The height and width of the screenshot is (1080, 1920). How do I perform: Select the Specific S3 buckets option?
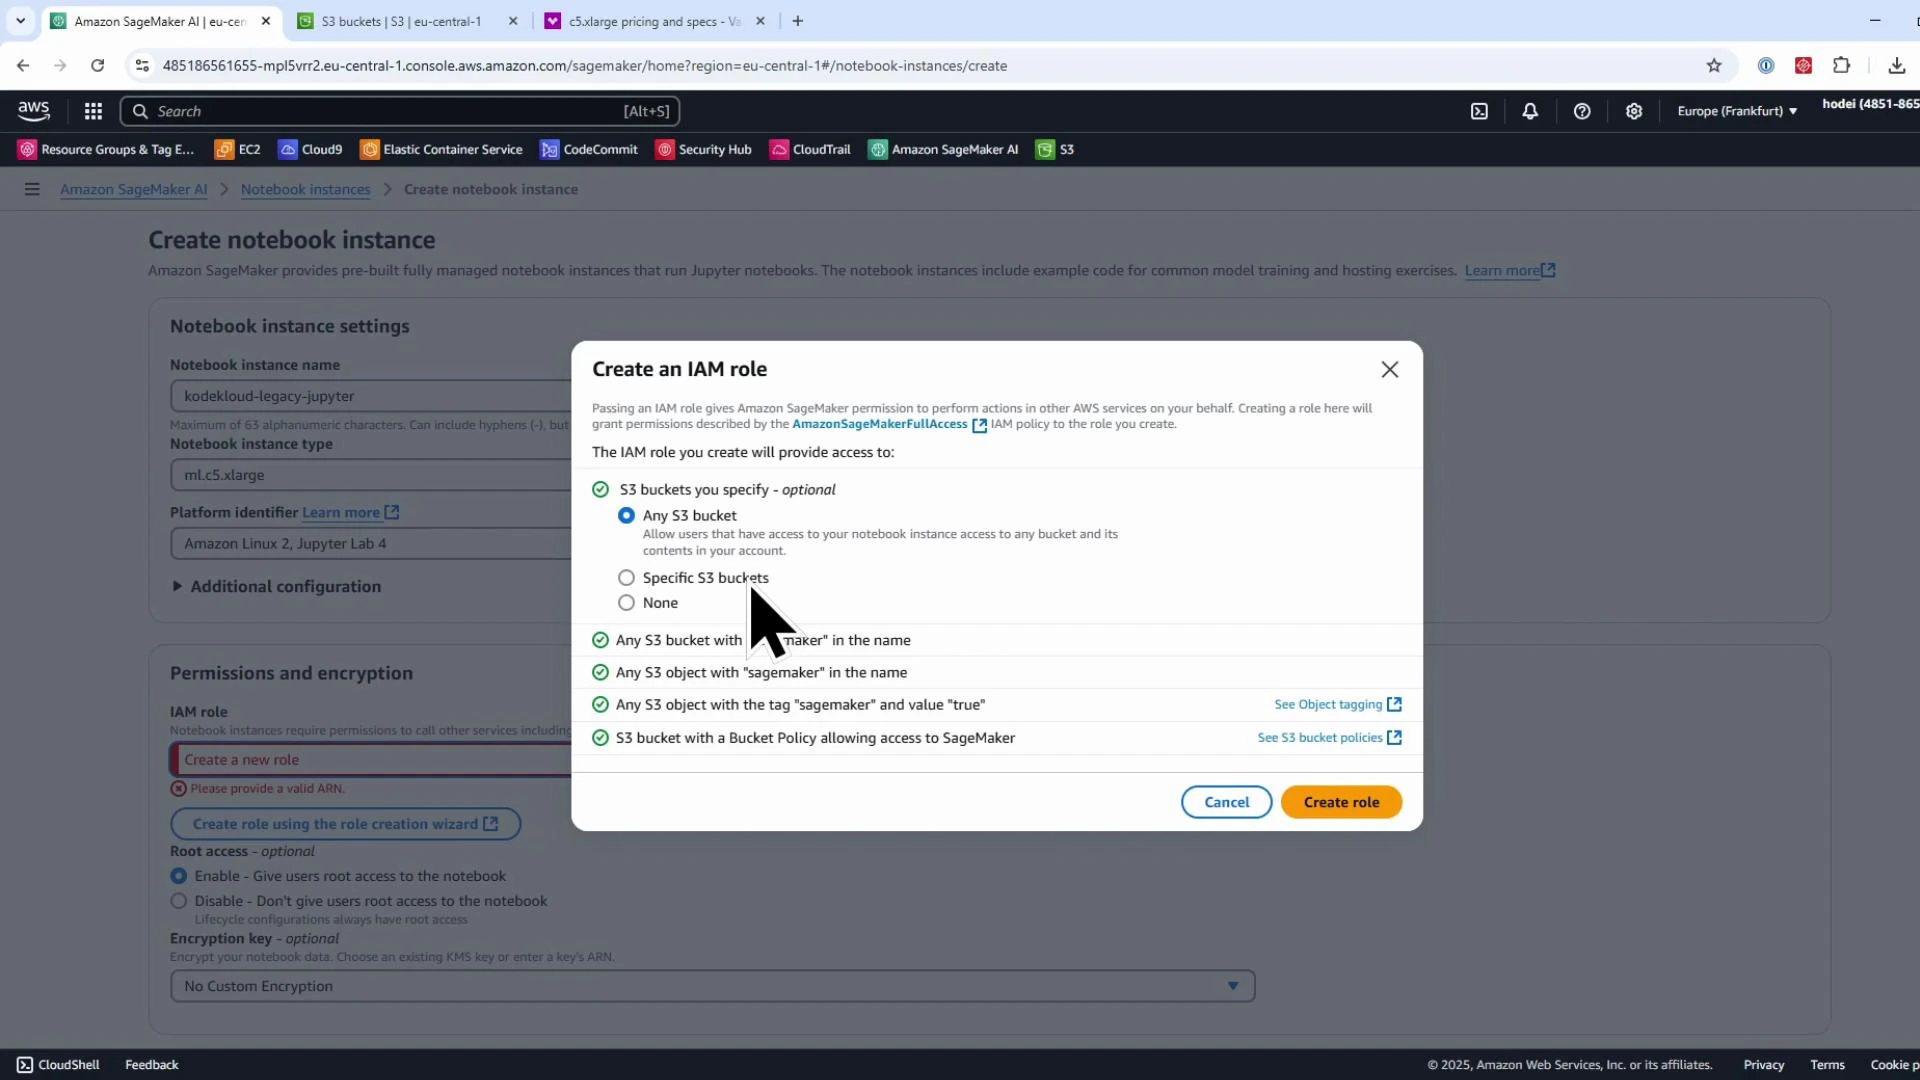pyautogui.click(x=626, y=577)
